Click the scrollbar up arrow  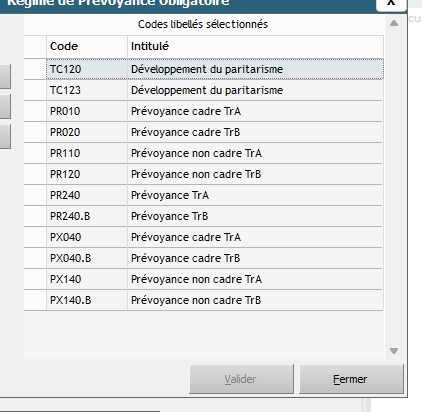click(x=394, y=23)
